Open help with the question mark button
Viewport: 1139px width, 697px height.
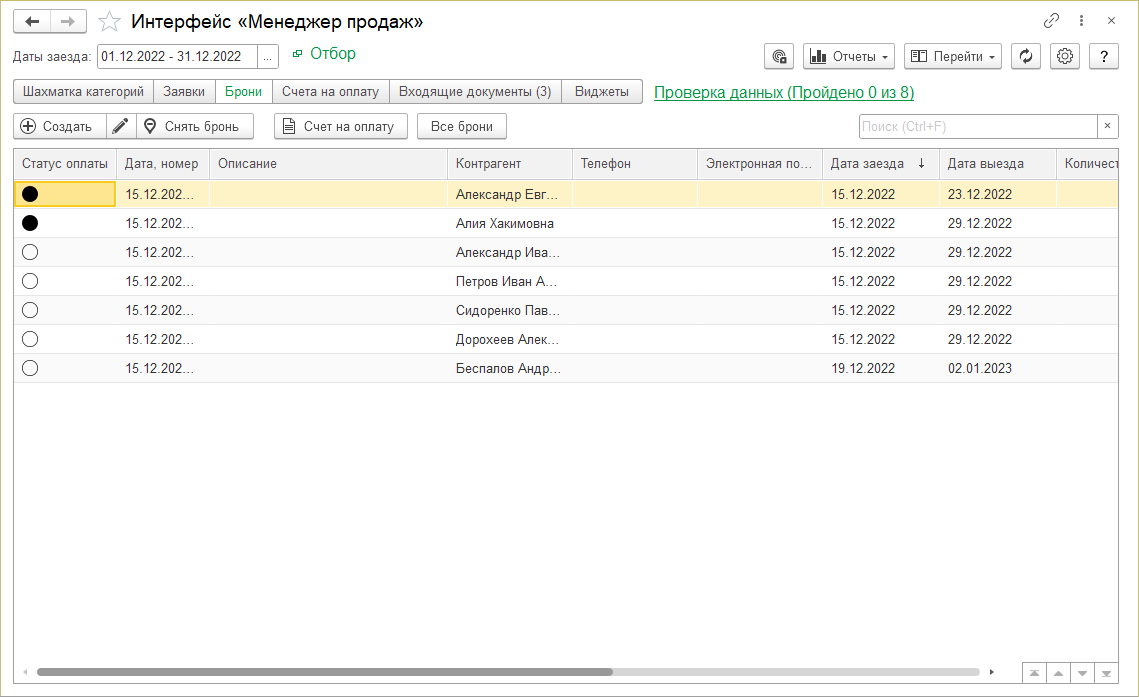pyautogui.click(x=1104, y=57)
